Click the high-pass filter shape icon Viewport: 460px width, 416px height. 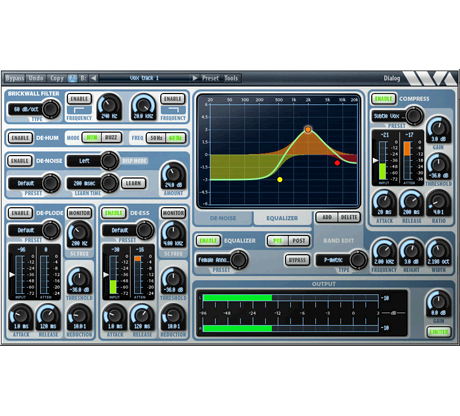coord(79,110)
